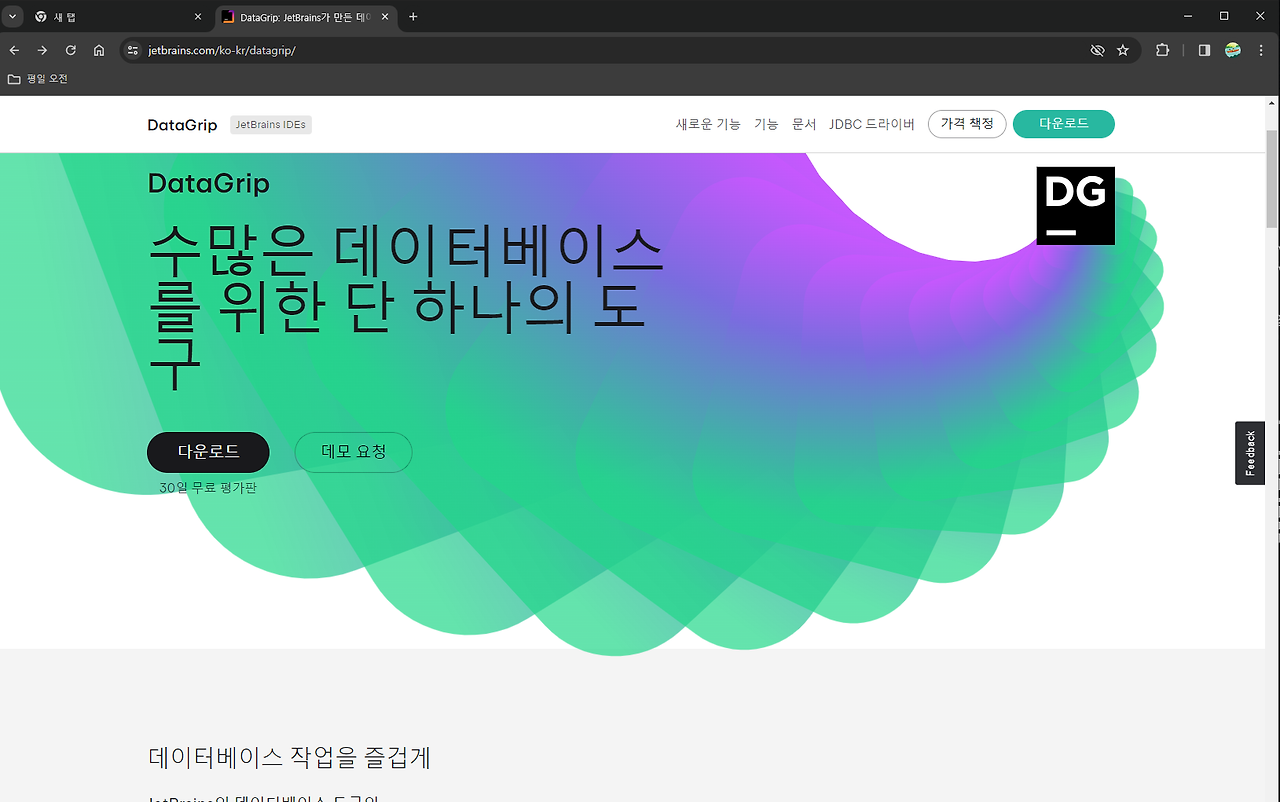Close the 새 탭 tab
Screen dimensions: 1280x802
[197, 17]
